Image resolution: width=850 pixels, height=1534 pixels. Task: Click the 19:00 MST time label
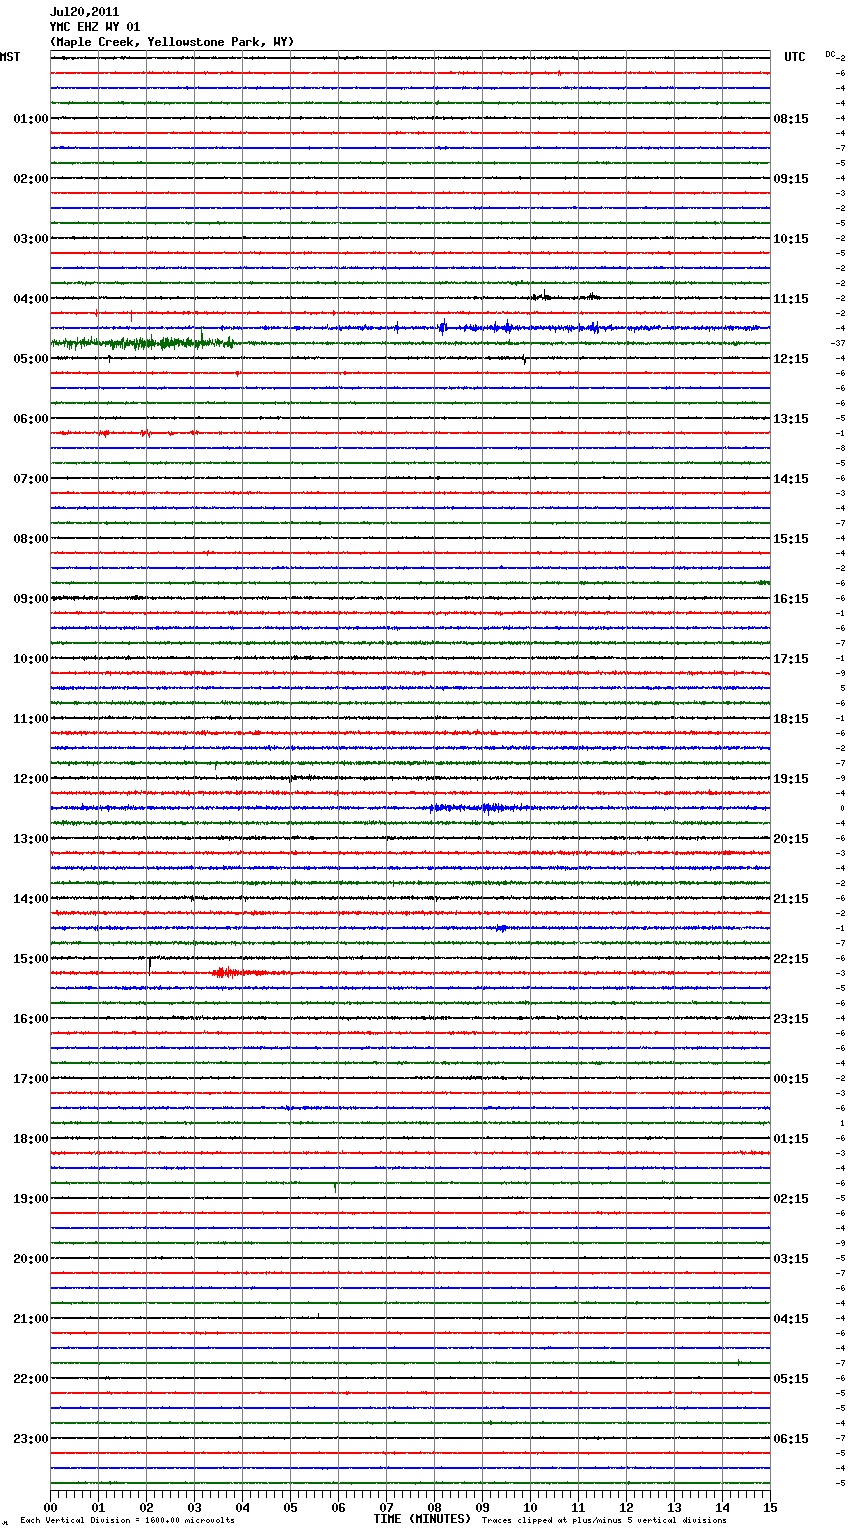pos(31,1199)
